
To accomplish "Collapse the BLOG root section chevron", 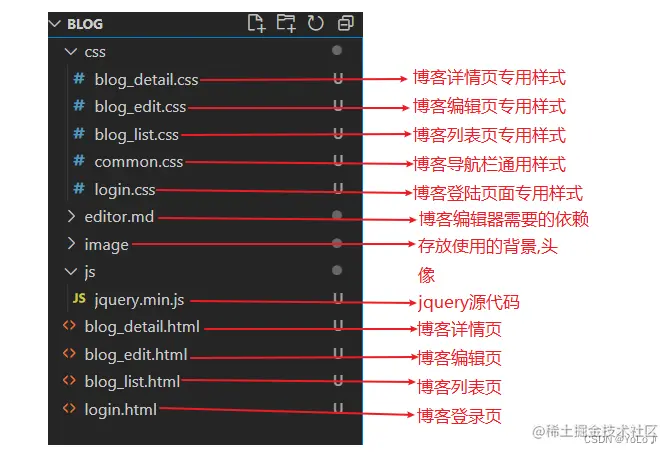I will 55,24.
